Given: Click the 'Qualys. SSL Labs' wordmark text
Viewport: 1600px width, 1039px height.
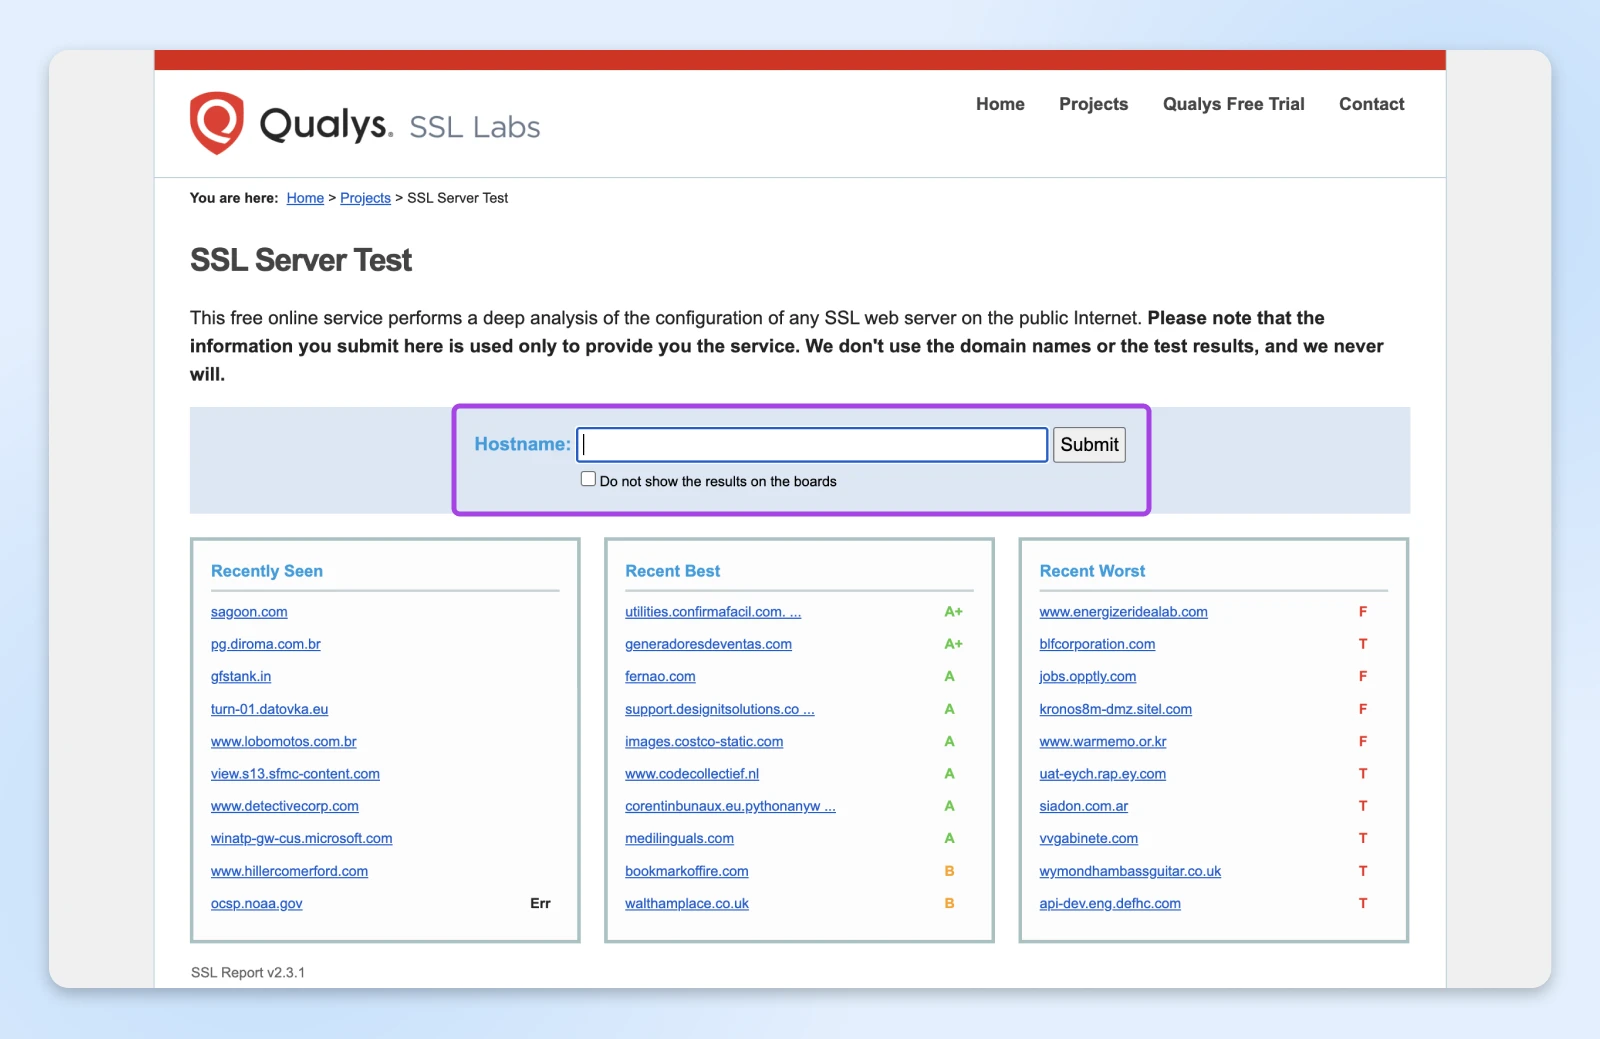Looking at the screenshot, I should (400, 125).
